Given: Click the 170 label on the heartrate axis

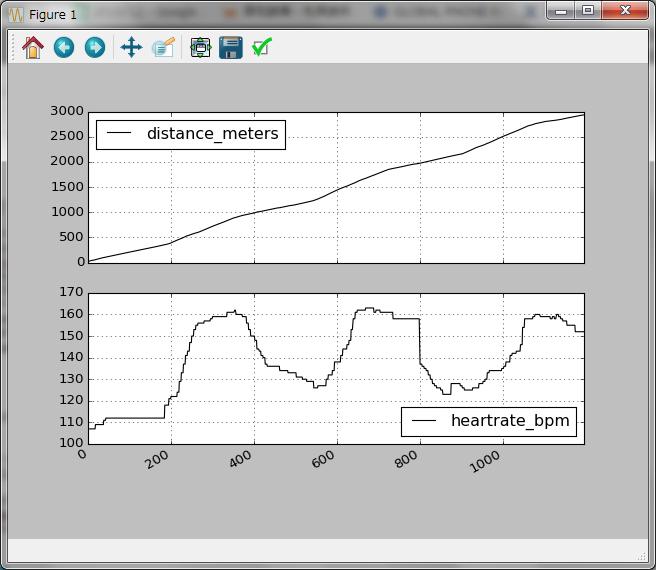Looking at the screenshot, I should 71,292.
